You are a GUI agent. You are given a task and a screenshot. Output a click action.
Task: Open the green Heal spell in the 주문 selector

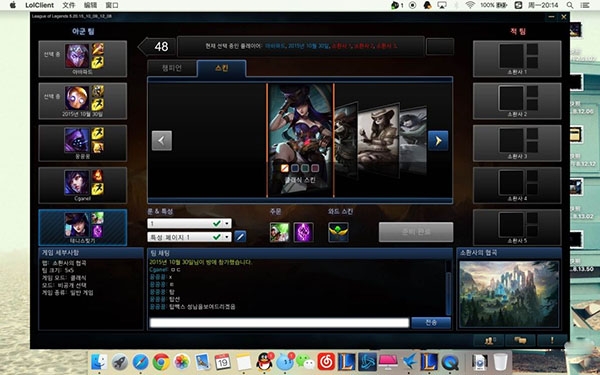coord(279,232)
